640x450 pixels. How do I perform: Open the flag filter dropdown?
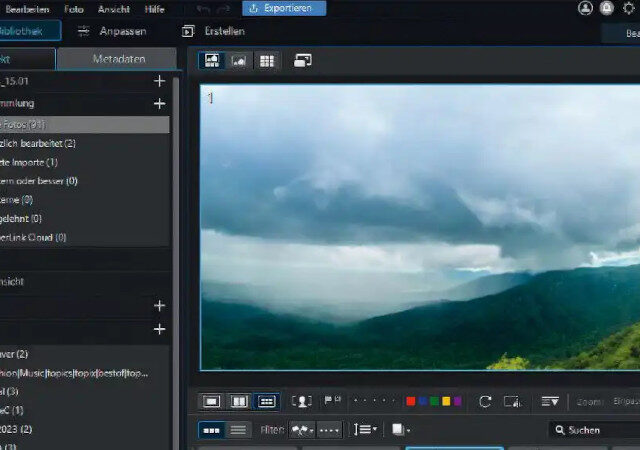pos(302,430)
